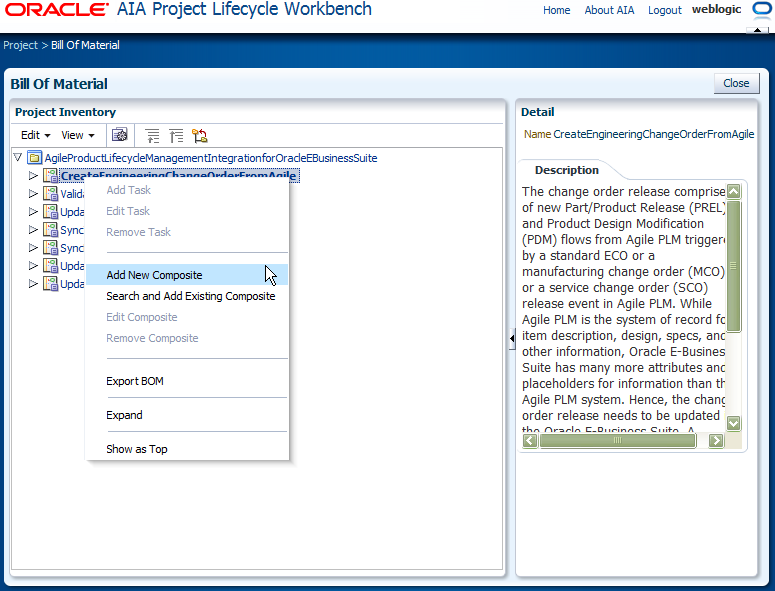Click the collapse-all tree toolbar icon
This screenshot has width=775, height=591.
[x=176, y=135]
